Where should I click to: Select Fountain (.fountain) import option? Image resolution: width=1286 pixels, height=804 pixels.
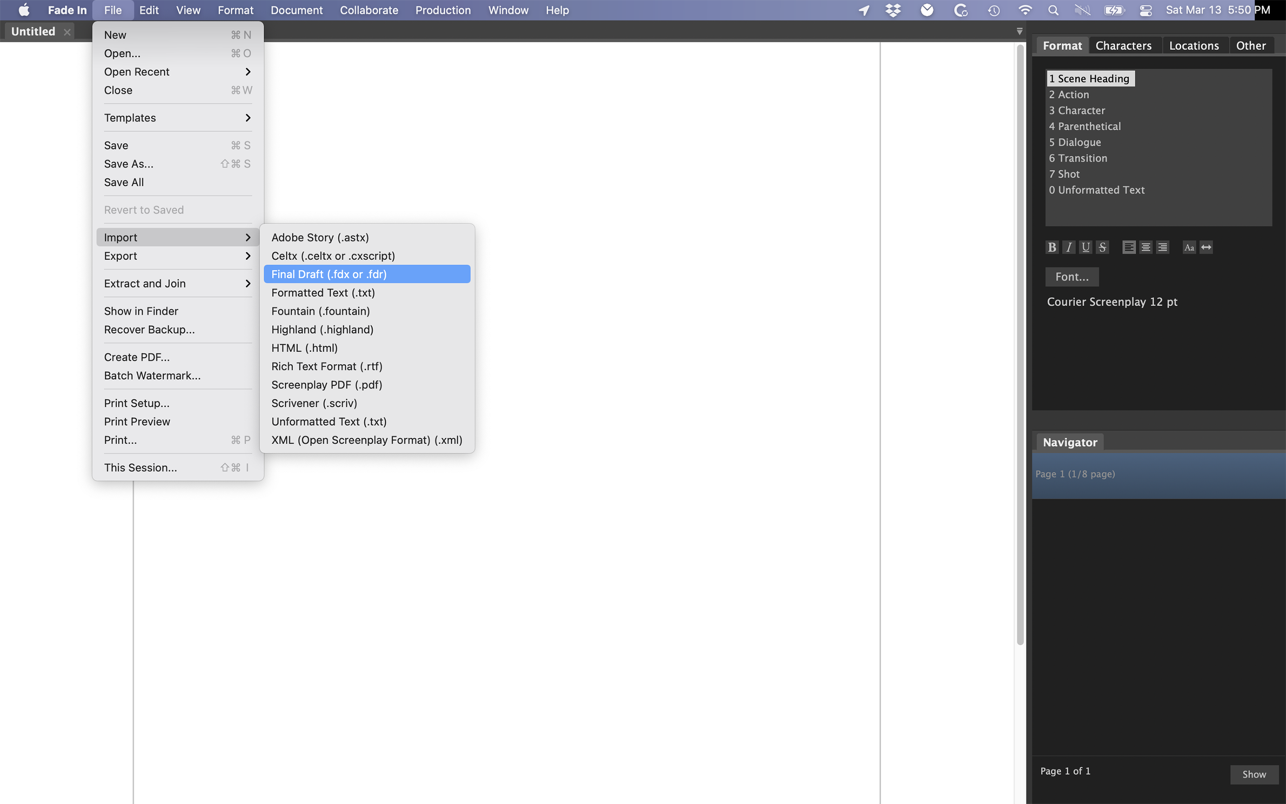pyautogui.click(x=321, y=311)
